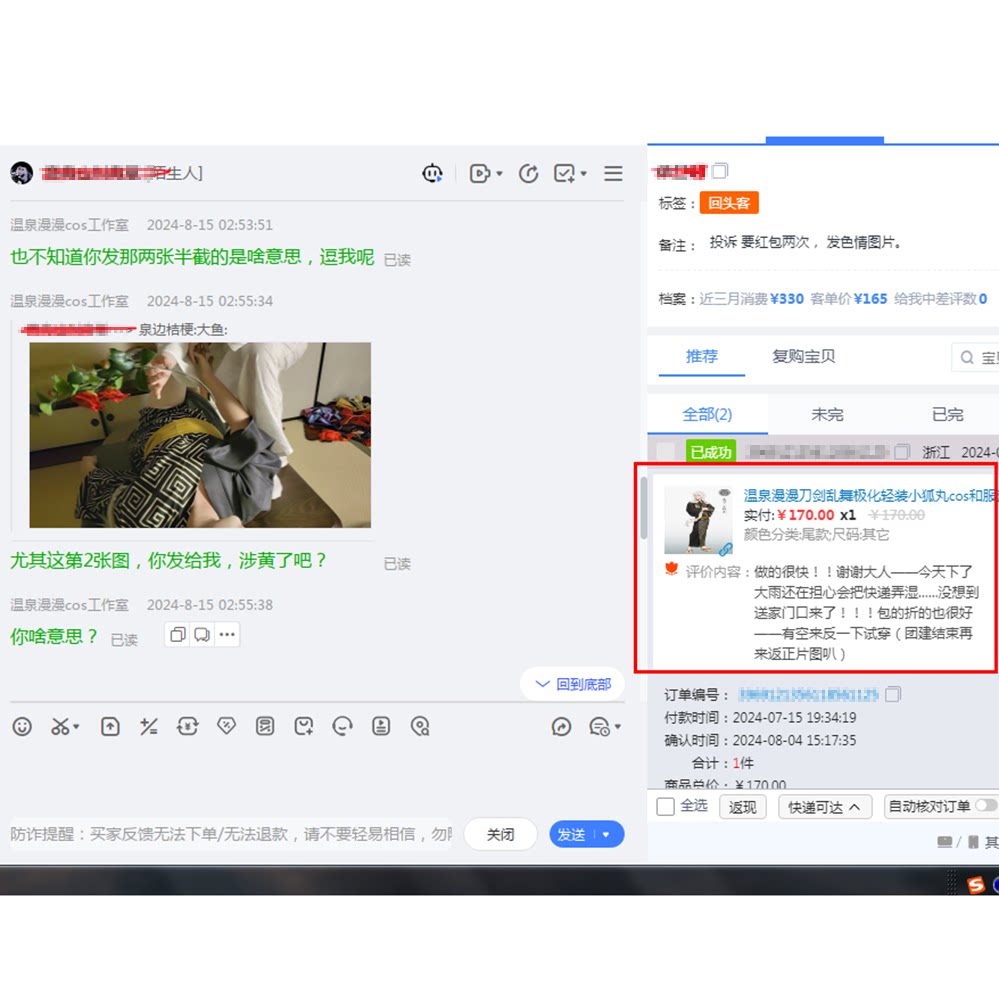Open the emoji picker
This screenshot has height=999, width=999.
22,726
